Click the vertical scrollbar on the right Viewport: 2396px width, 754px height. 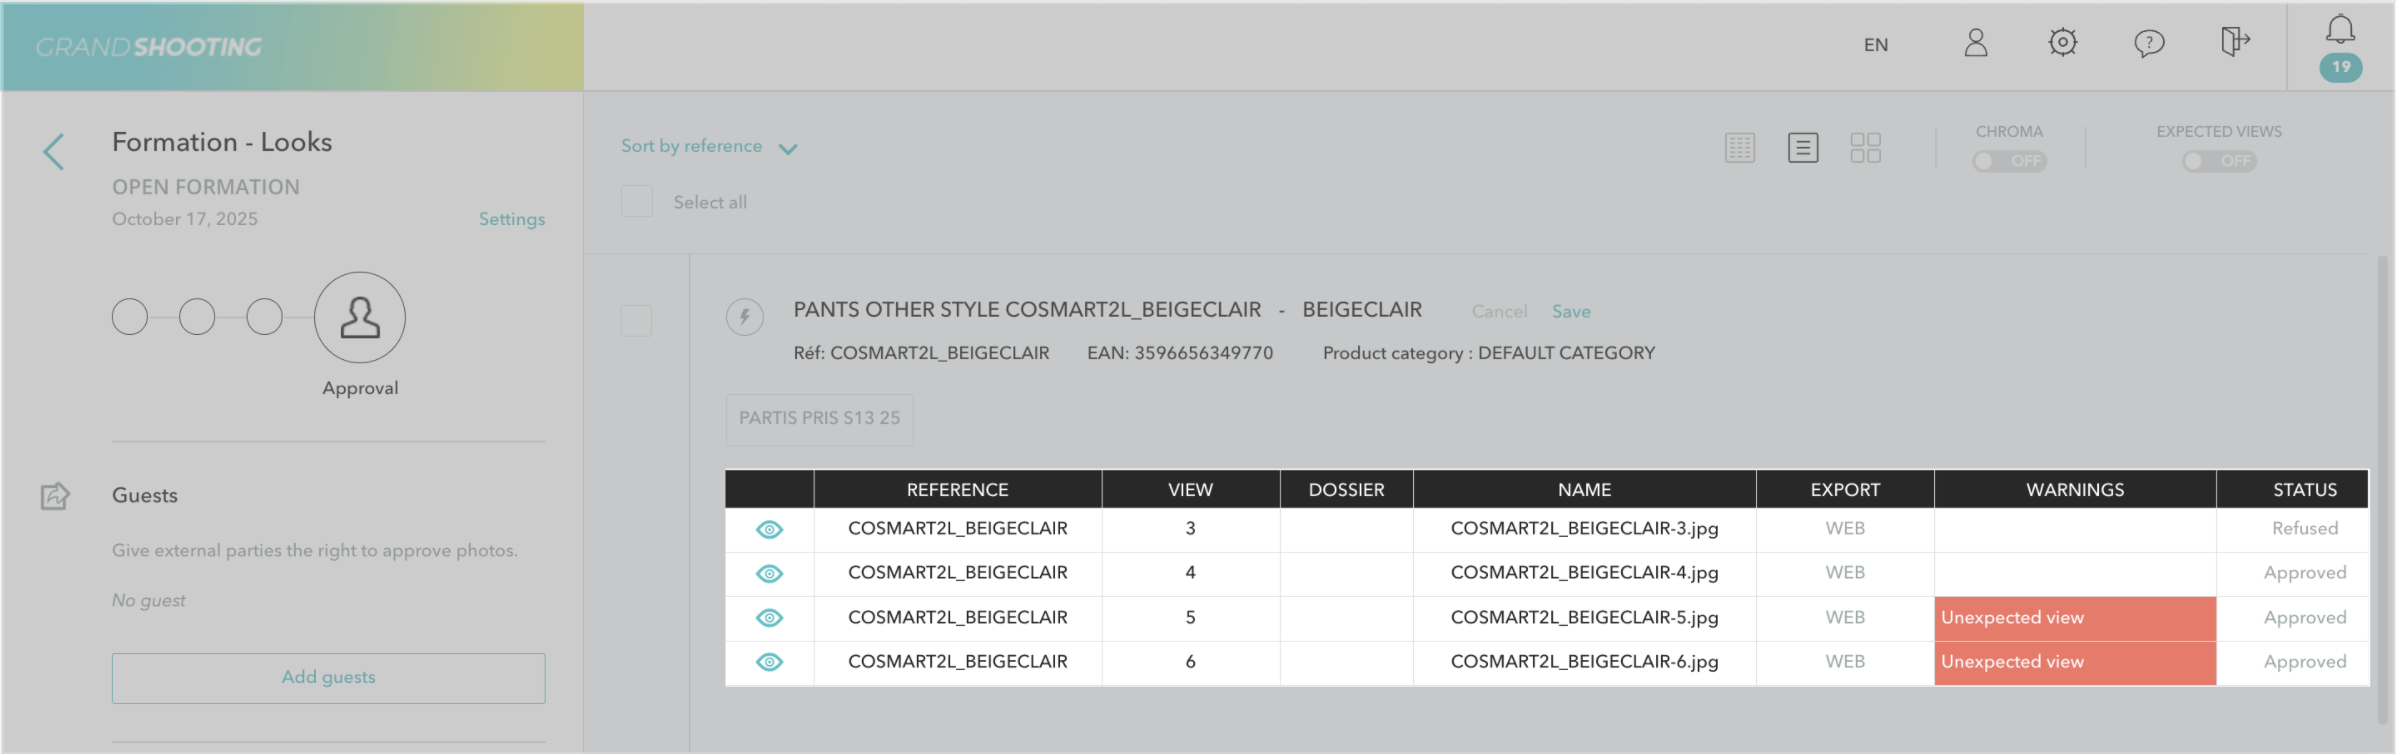(x=2383, y=490)
